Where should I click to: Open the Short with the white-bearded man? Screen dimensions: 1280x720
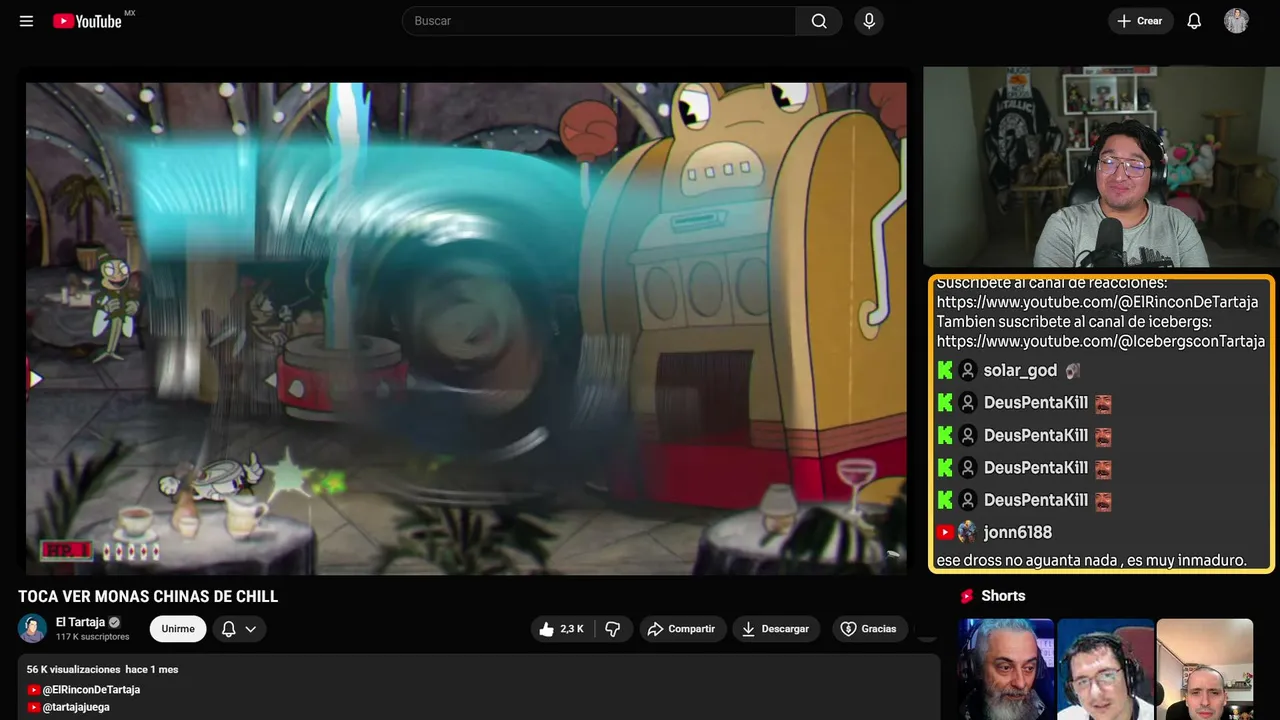(x=1006, y=669)
